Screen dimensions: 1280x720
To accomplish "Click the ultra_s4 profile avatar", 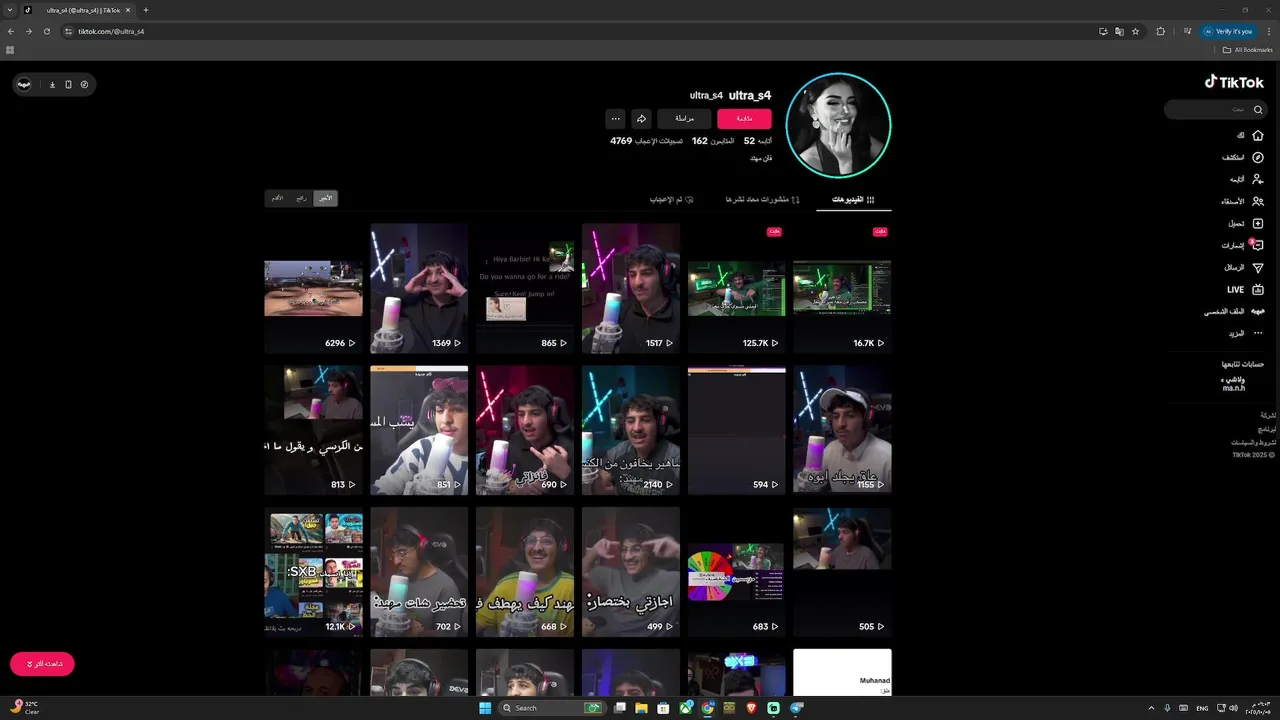I will click(838, 125).
